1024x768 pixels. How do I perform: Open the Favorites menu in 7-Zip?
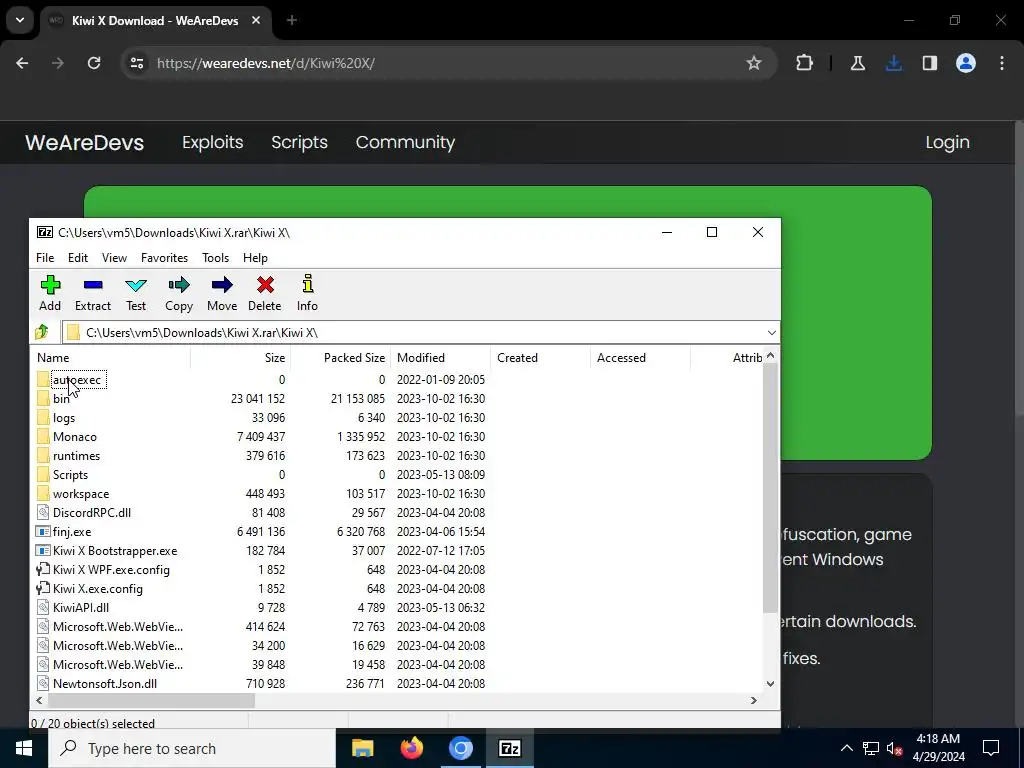coord(165,258)
